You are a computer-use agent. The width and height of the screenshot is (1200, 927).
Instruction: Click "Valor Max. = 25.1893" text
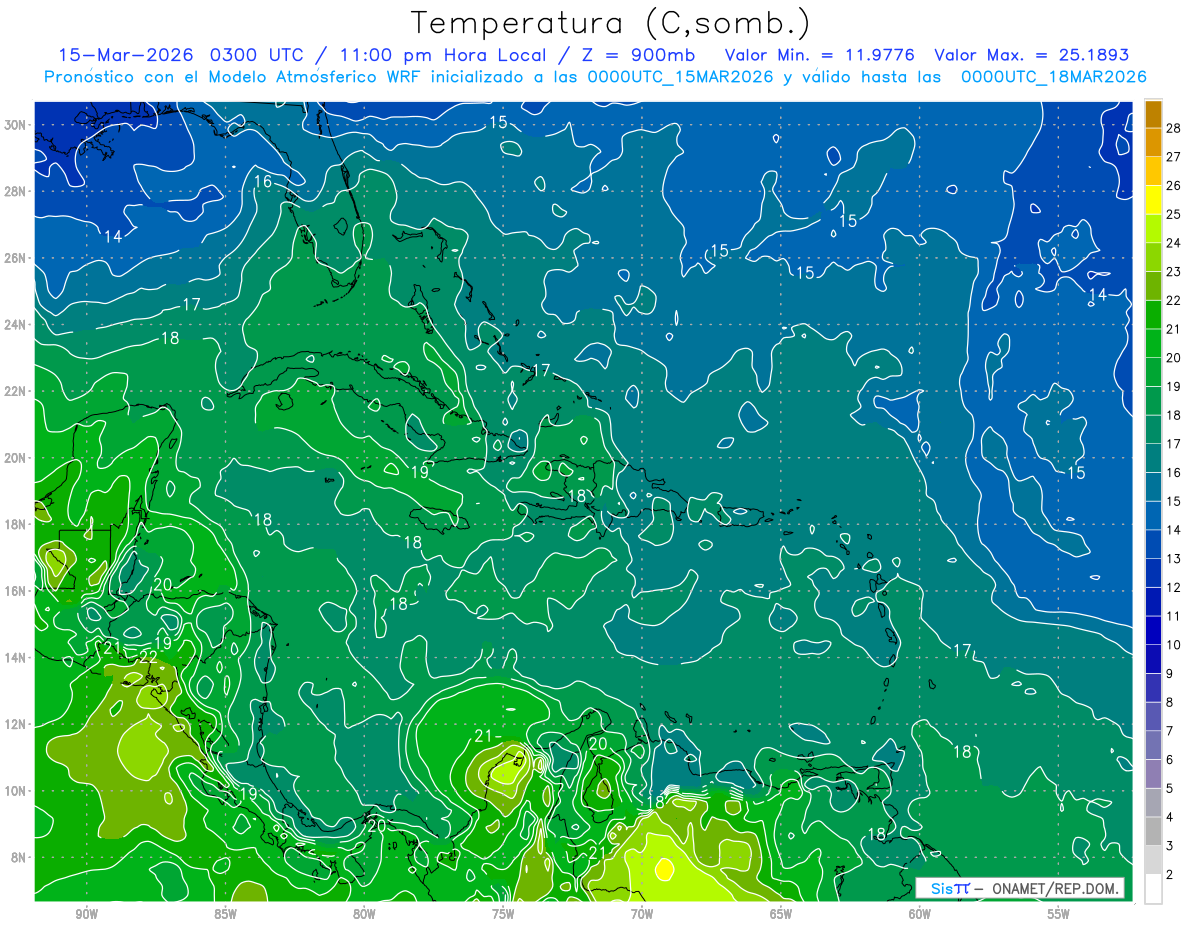1030,55
